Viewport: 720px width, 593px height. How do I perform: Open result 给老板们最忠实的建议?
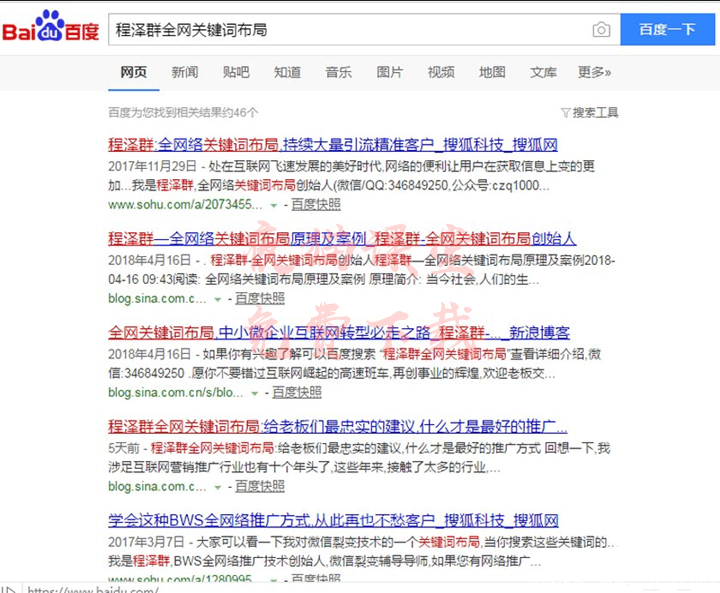pyautogui.click(x=338, y=427)
